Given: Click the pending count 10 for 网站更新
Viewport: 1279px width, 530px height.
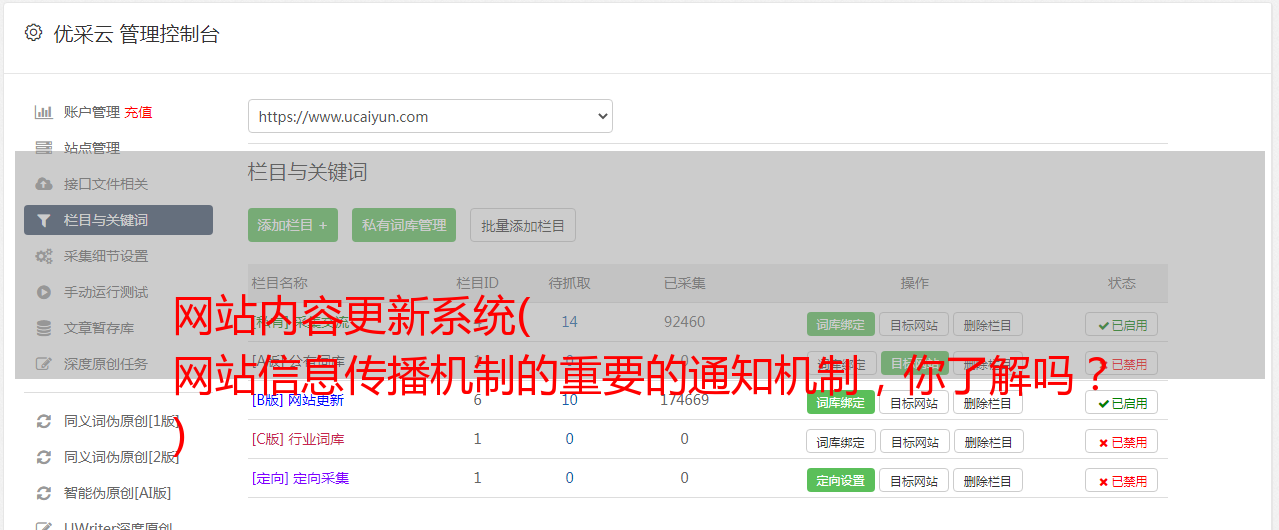Looking at the screenshot, I should (x=569, y=400).
